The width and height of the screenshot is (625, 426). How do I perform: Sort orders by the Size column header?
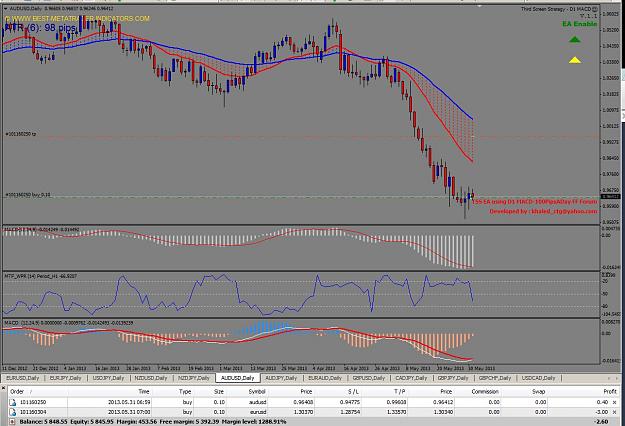tap(218, 392)
